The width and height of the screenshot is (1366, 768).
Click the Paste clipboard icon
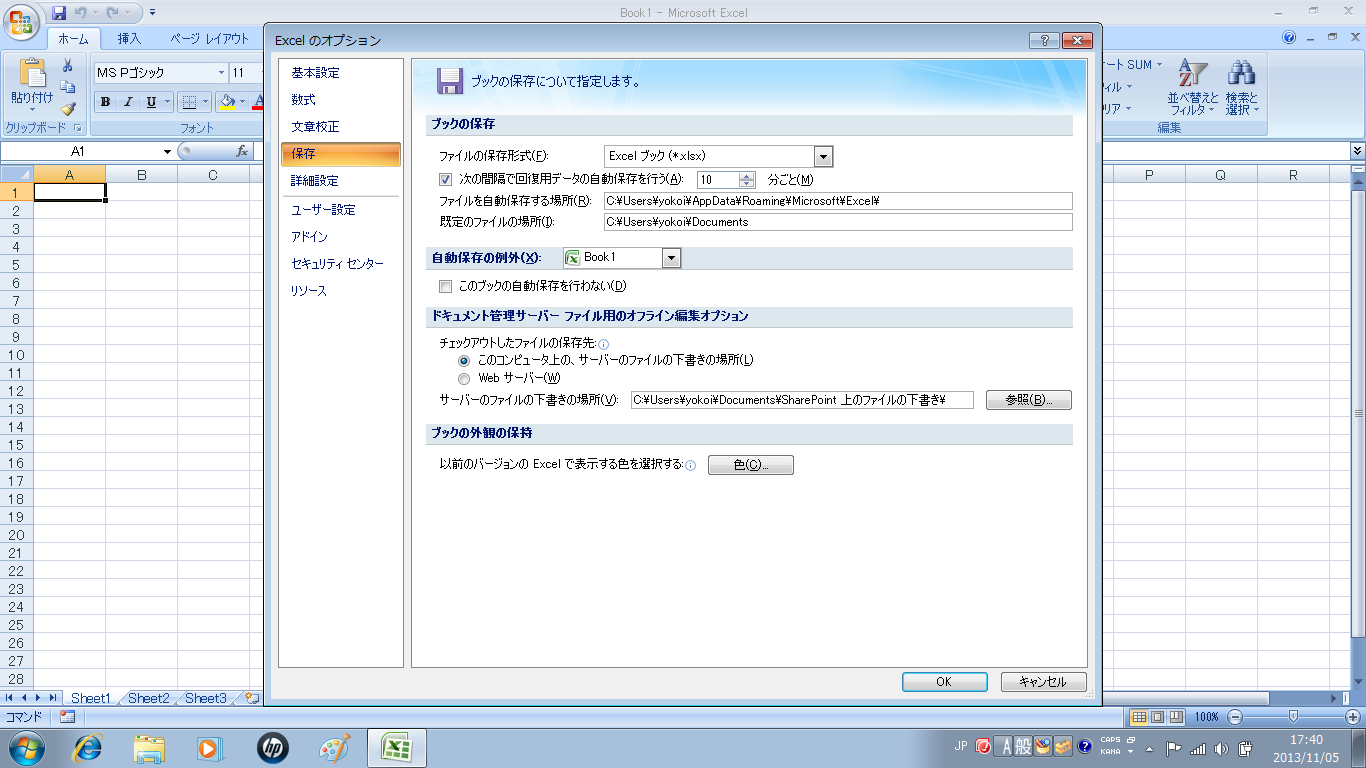click(x=31, y=76)
